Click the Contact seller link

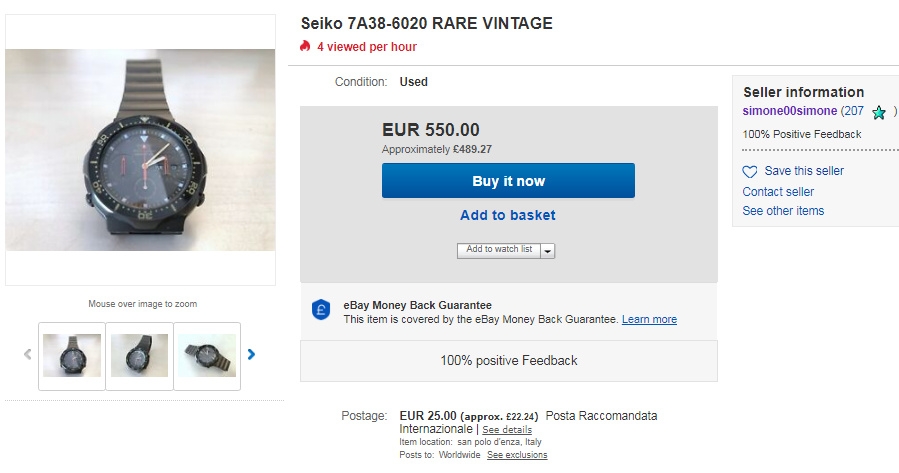pos(778,192)
